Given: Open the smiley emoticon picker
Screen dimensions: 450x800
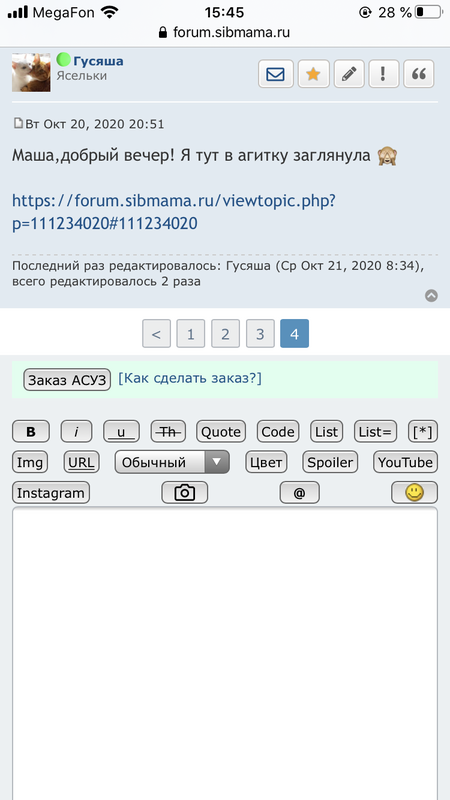Looking at the screenshot, I should pyautogui.click(x=414, y=493).
